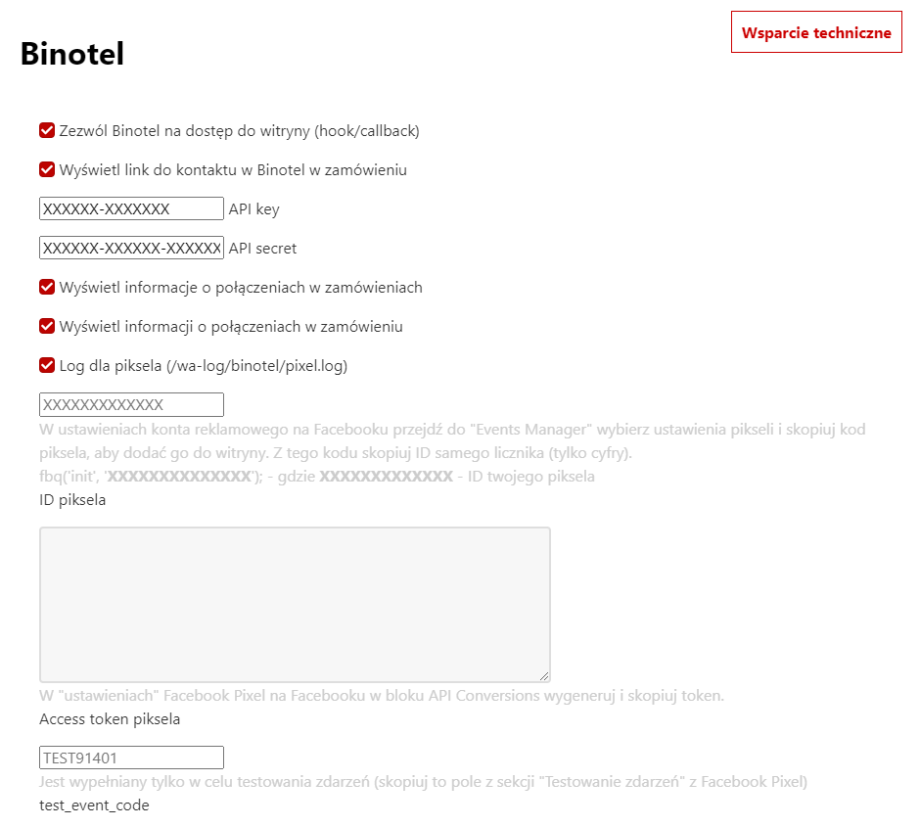Click the 'test_event_code' label
The width and height of the screenshot is (920, 827).
tap(94, 805)
